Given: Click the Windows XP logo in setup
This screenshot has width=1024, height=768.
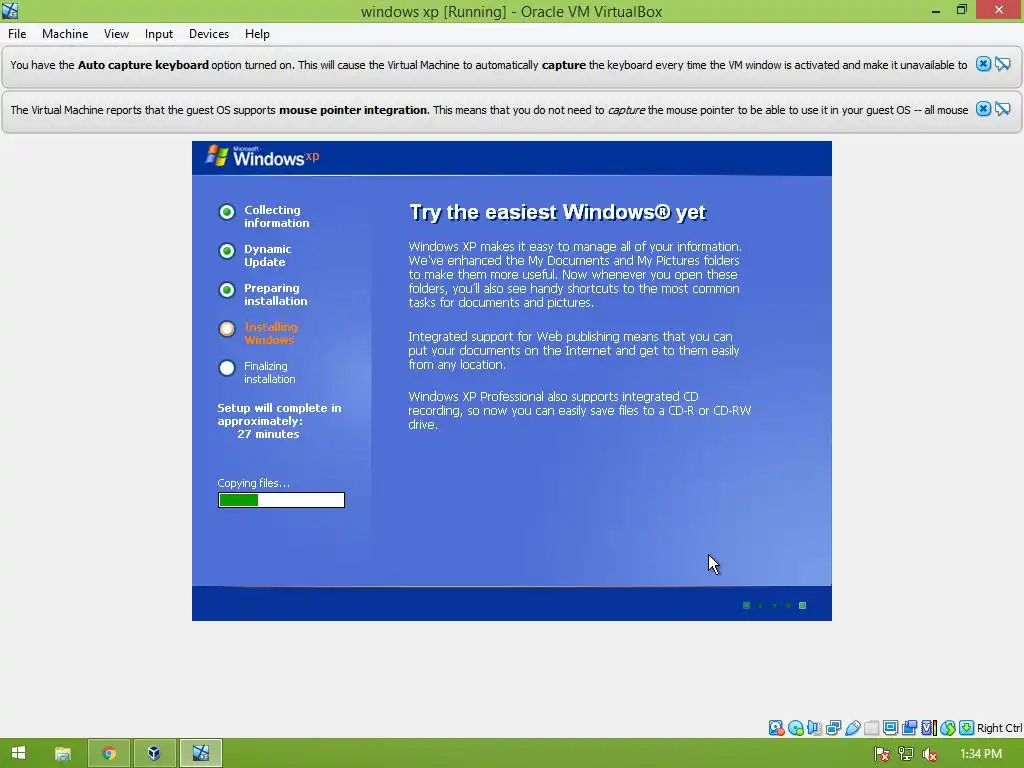Looking at the screenshot, I should [263, 157].
